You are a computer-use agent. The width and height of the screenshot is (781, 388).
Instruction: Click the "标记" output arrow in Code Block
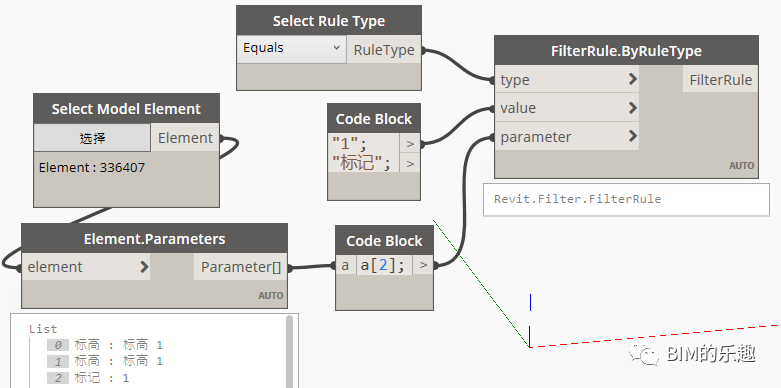coord(409,163)
